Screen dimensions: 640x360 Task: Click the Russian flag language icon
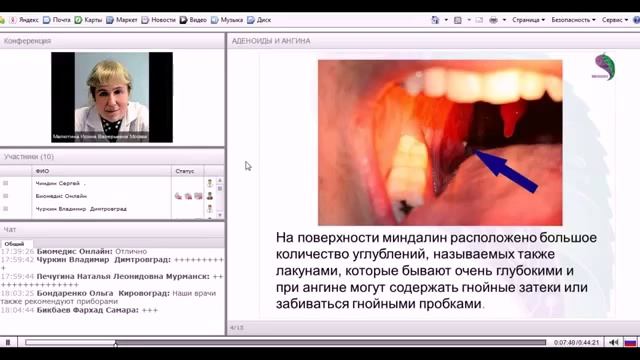pos(631,342)
